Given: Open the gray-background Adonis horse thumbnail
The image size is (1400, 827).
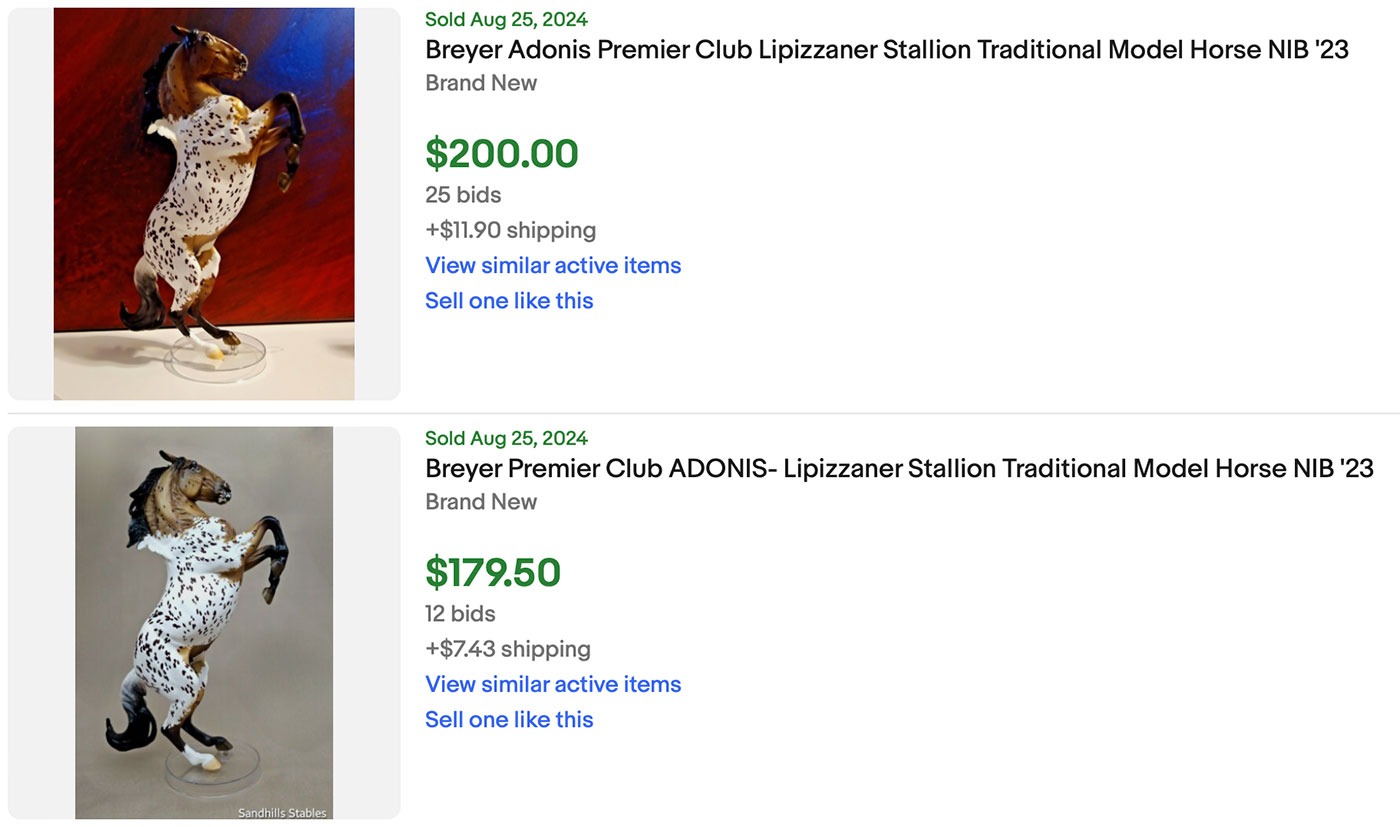Looking at the screenshot, I should tap(204, 622).
